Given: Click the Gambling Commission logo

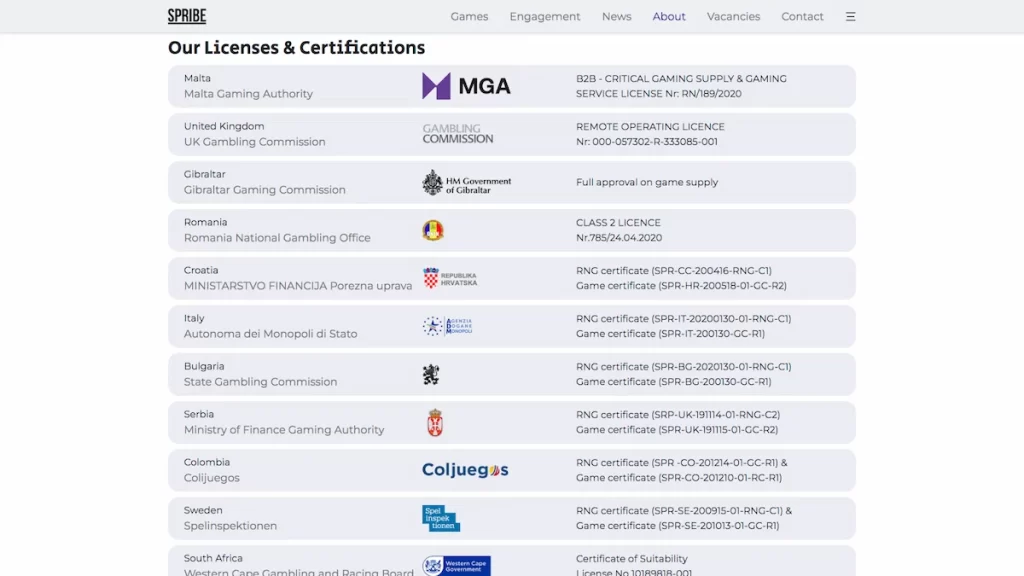Looking at the screenshot, I should click(x=457, y=134).
